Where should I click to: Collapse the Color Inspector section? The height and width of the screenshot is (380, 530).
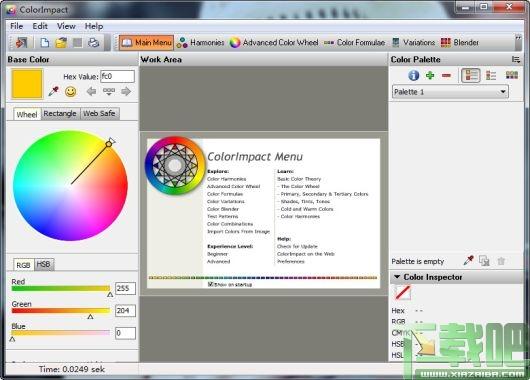click(397, 277)
